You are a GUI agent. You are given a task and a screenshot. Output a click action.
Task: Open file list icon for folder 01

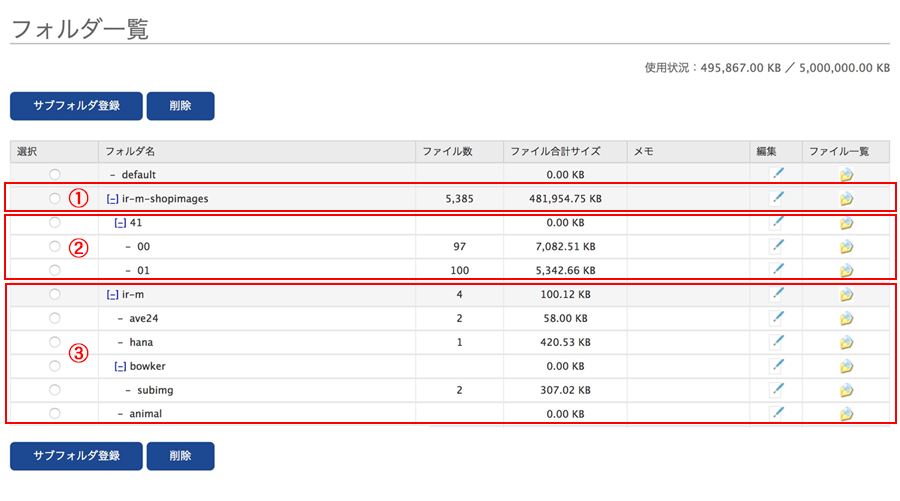click(x=846, y=270)
